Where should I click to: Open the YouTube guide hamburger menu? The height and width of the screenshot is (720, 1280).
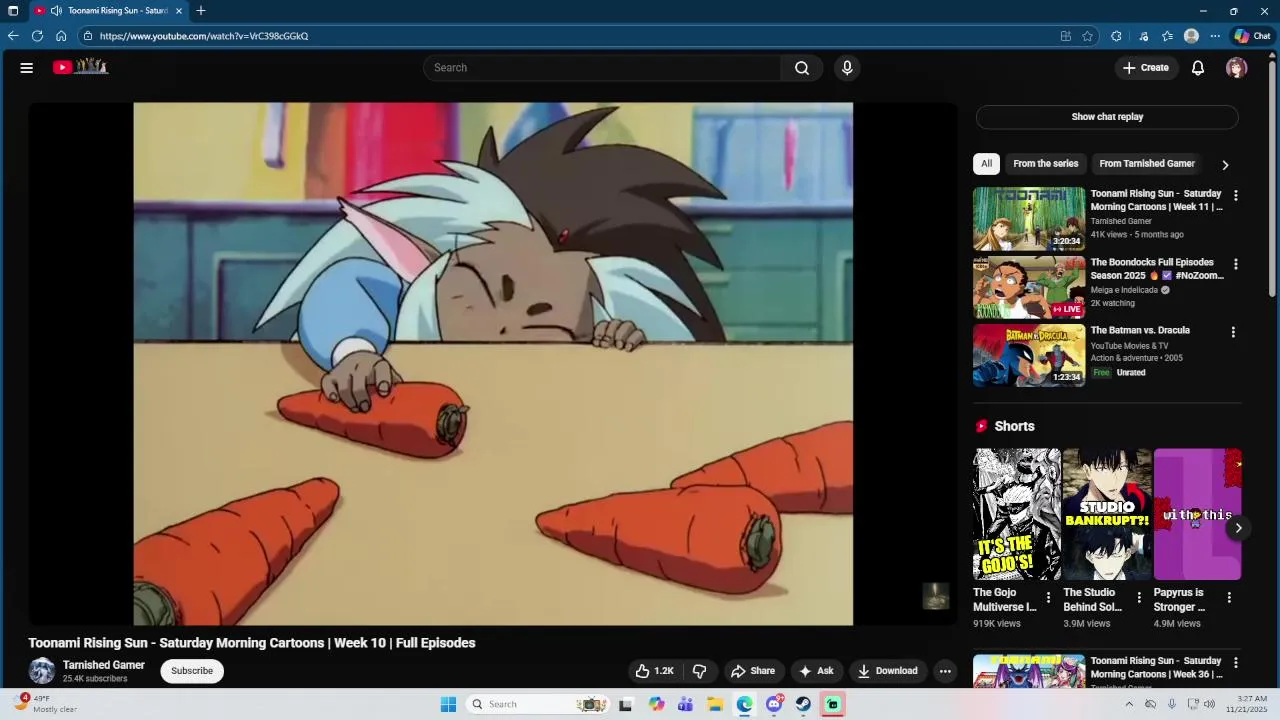[x=27, y=68]
